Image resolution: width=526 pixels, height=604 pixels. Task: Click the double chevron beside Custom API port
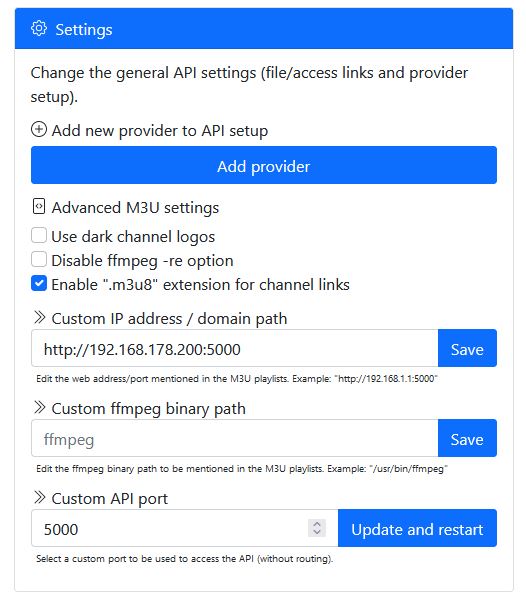click(39, 497)
